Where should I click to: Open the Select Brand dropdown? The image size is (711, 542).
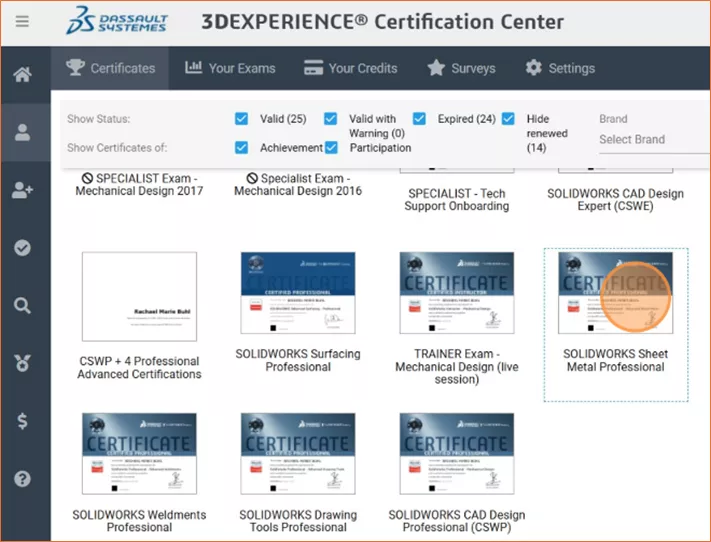[x=654, y=140]
